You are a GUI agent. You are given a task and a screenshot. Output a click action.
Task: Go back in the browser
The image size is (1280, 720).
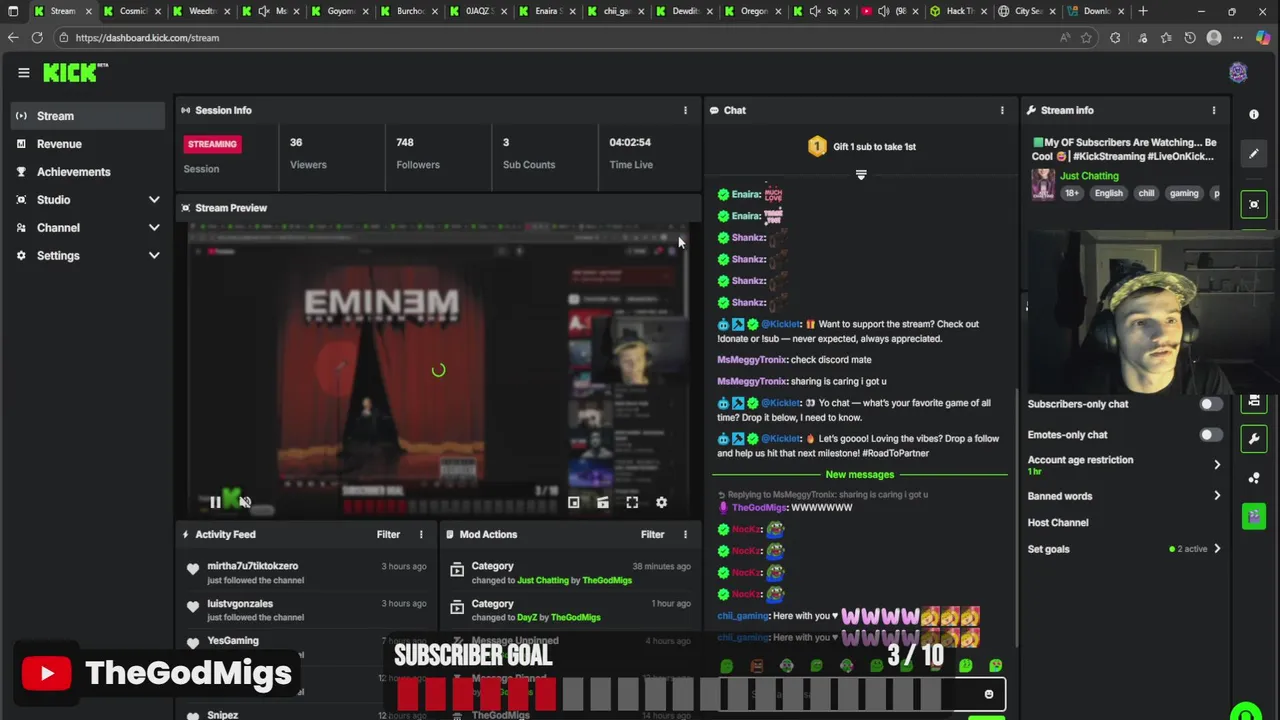tap(13, 38)
